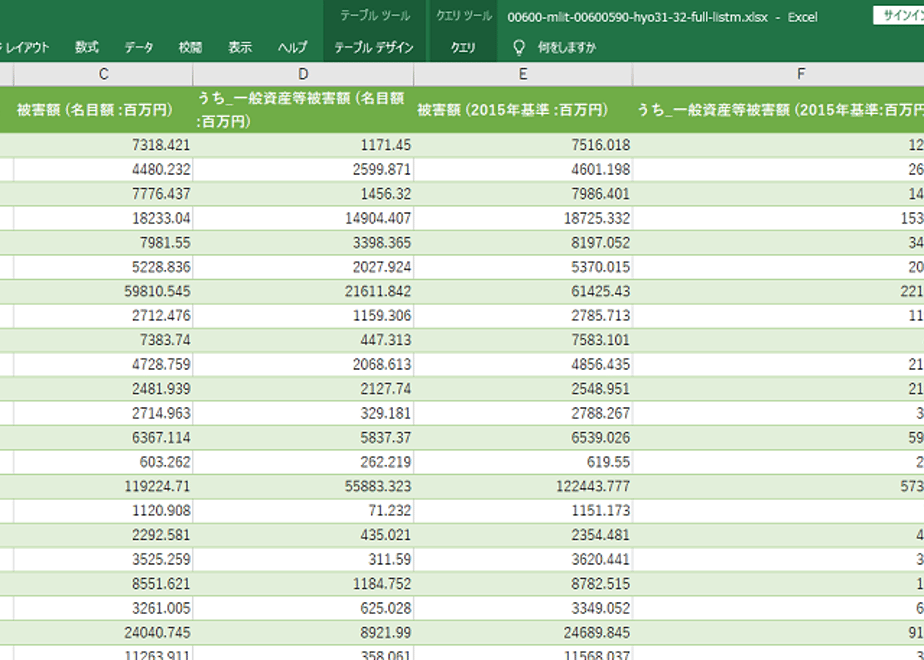This screenshot has width=924, height=660.
Task: Select cell with value 7776.437
Action: (103, 194)
